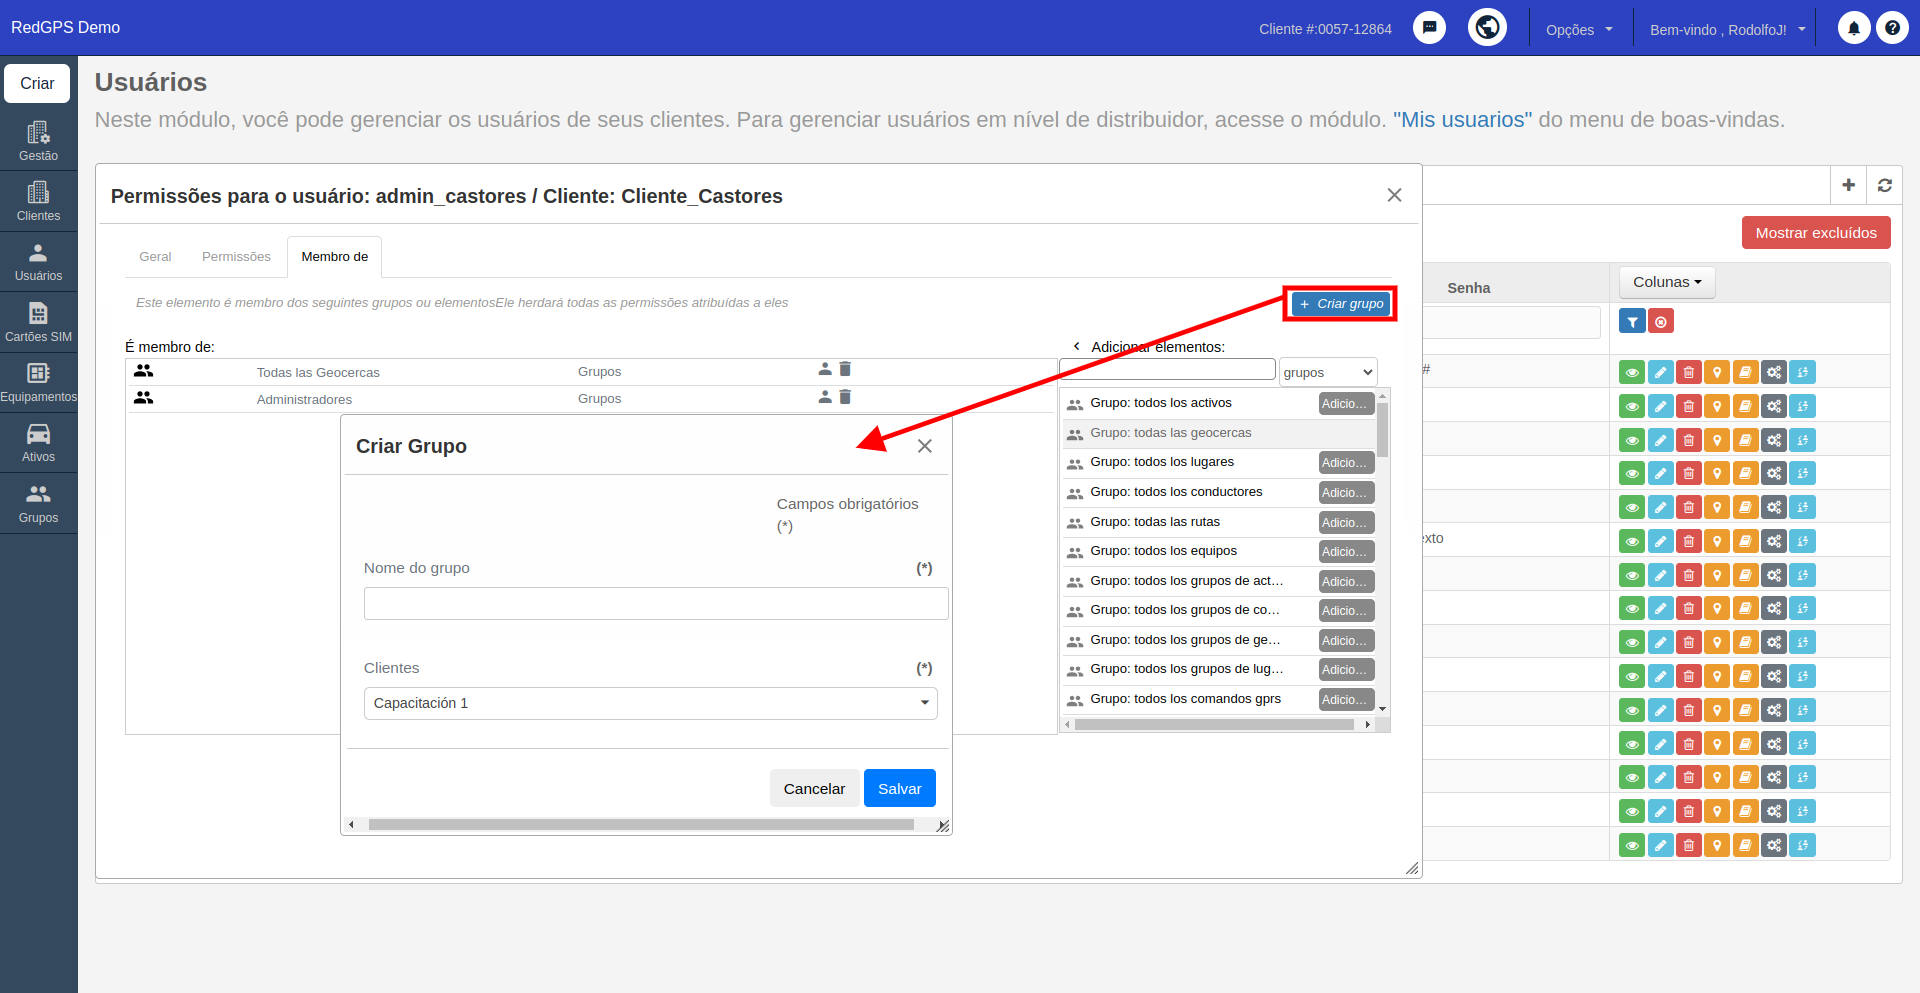Focus the Nome do grupo input field
Viewport: 1920px width, 993px height.
pos(656,603)
